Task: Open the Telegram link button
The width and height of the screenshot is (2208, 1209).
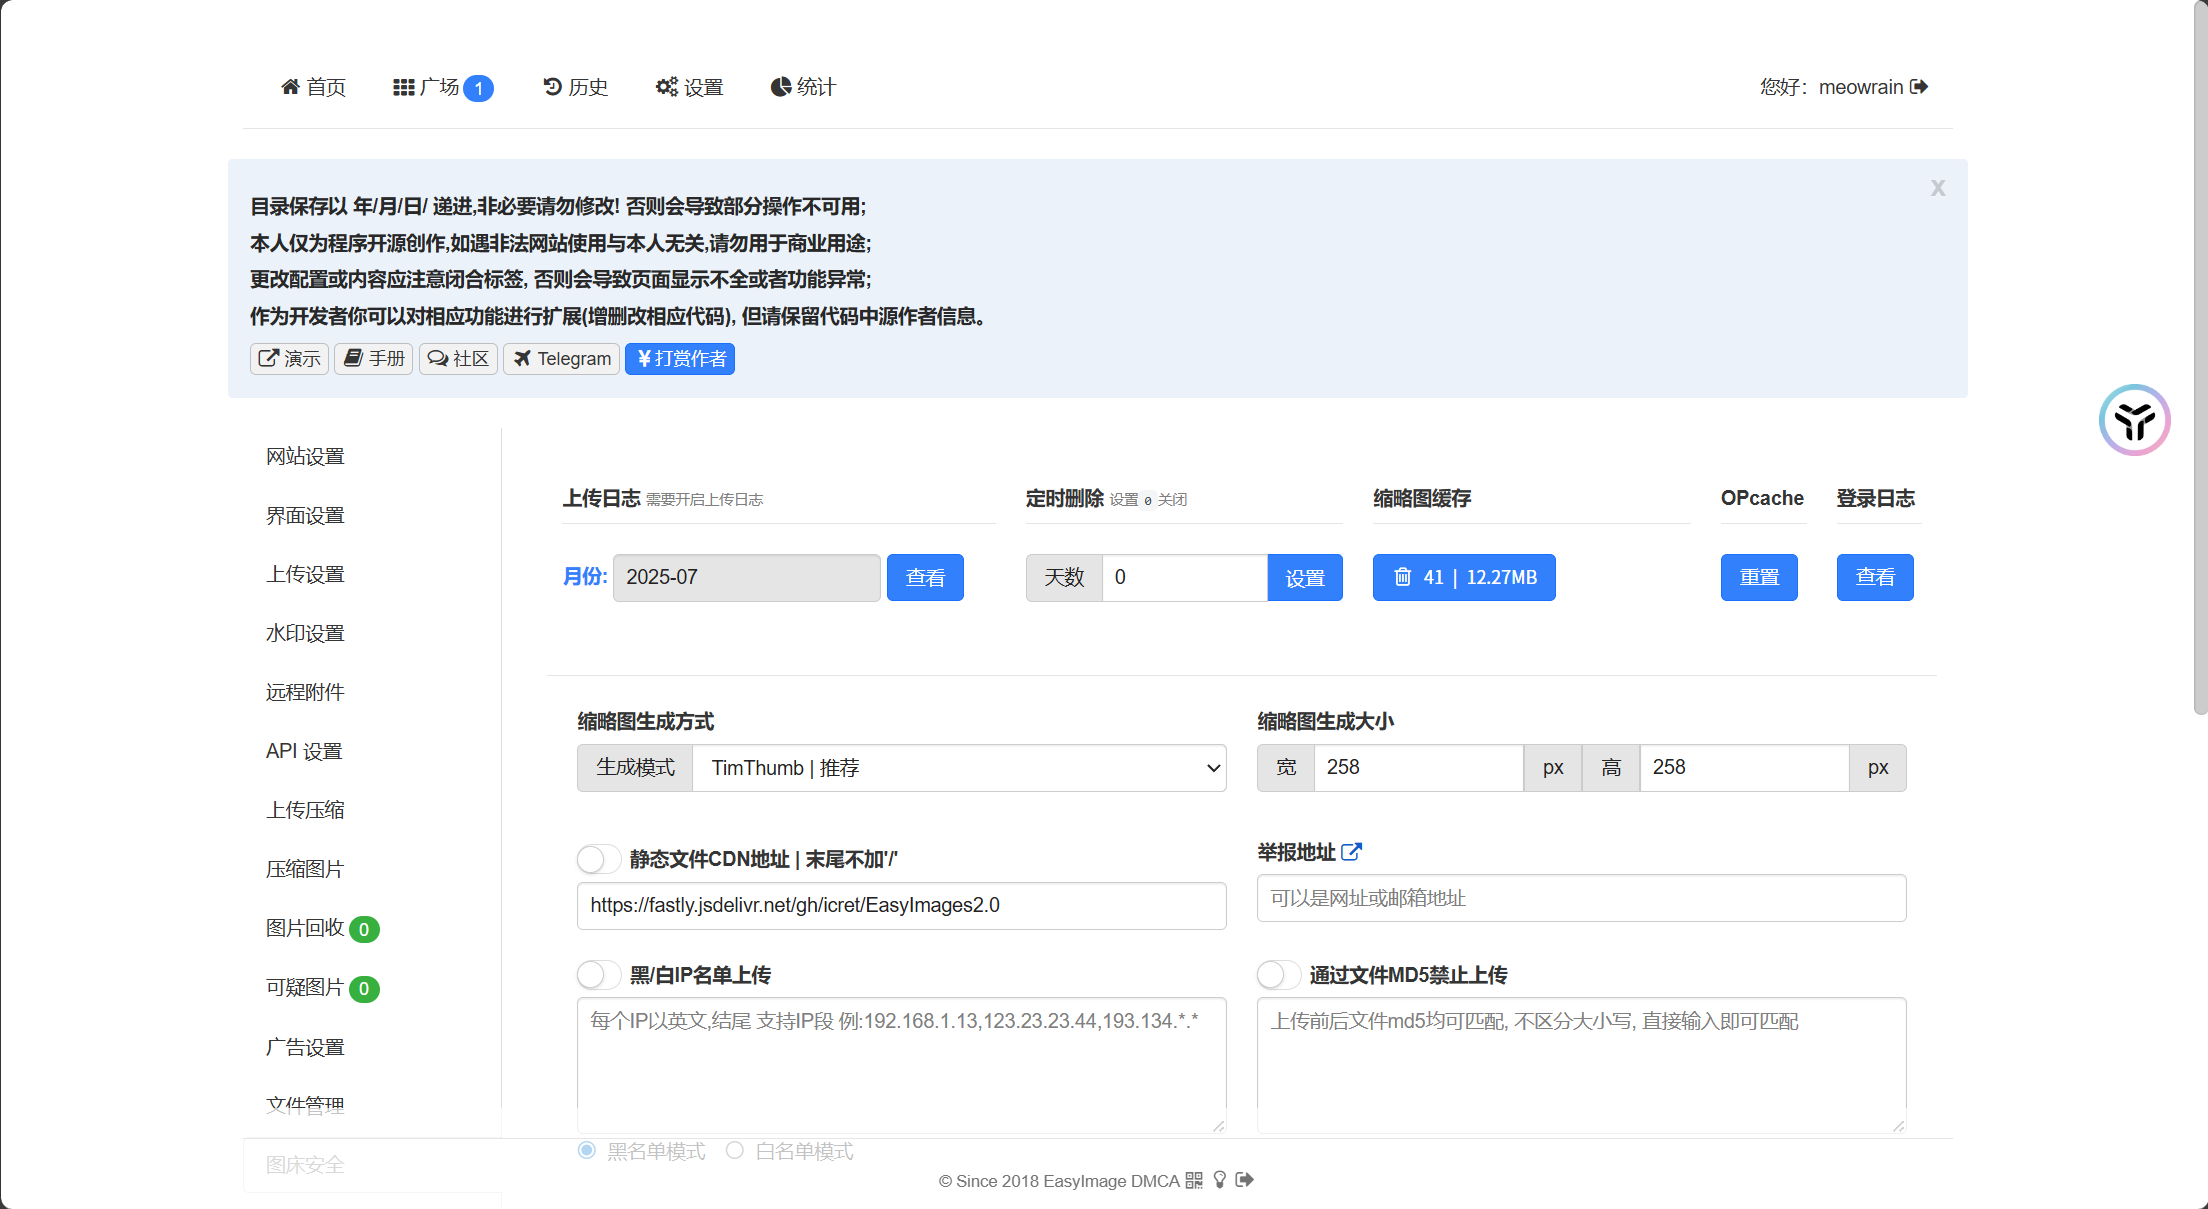Action: tap(561, 359)
